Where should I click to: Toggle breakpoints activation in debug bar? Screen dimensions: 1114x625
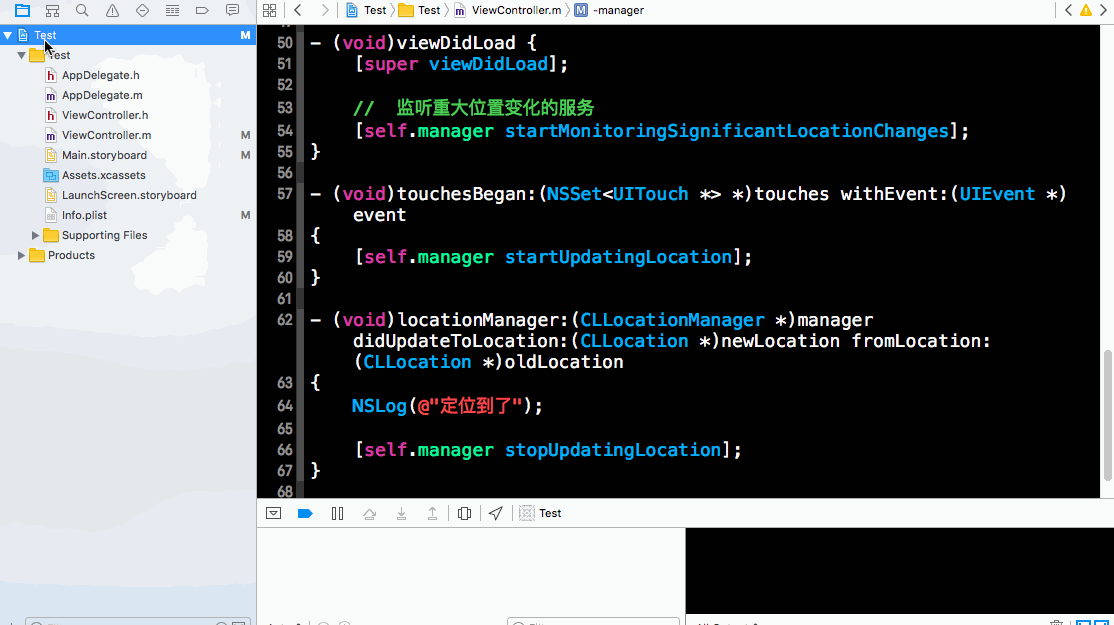pyautogui.click(x=305, y=513)
